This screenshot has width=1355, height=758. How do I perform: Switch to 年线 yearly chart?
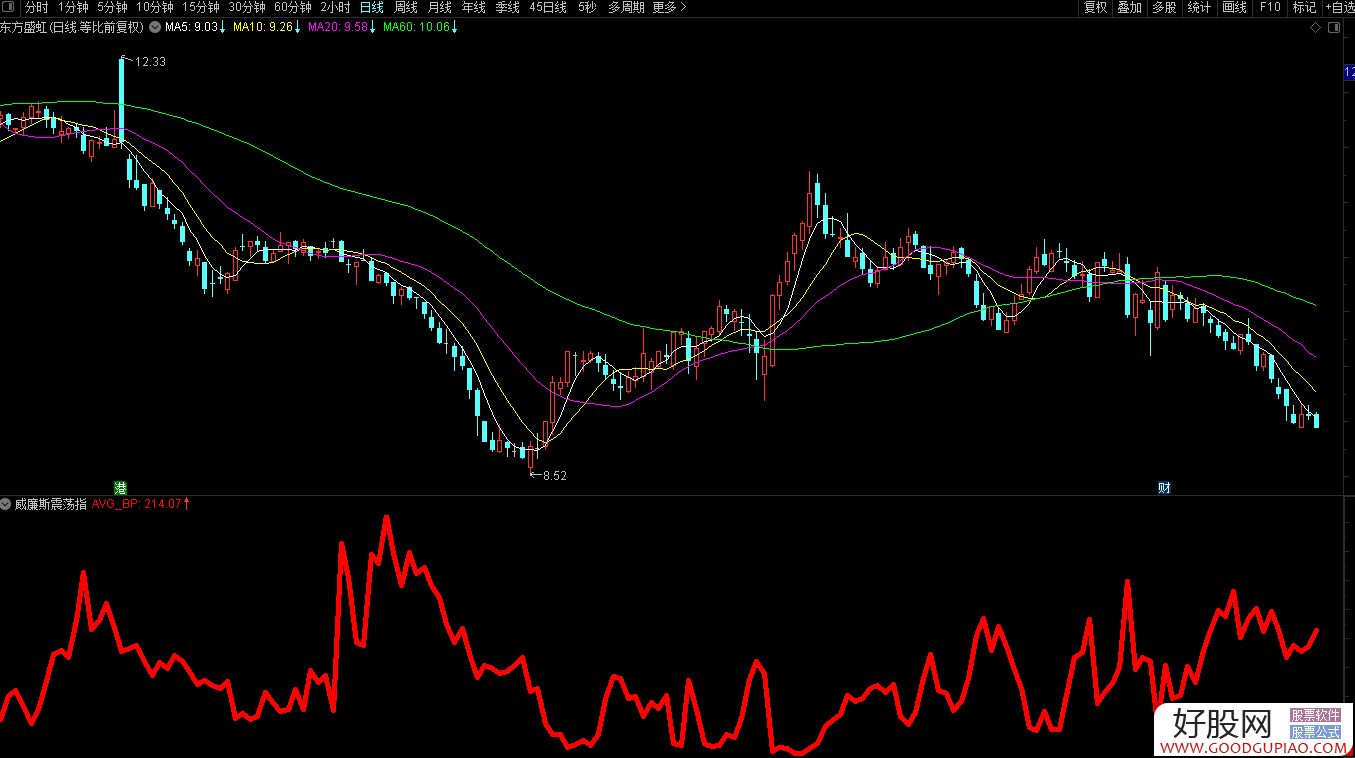coord(474,7)
